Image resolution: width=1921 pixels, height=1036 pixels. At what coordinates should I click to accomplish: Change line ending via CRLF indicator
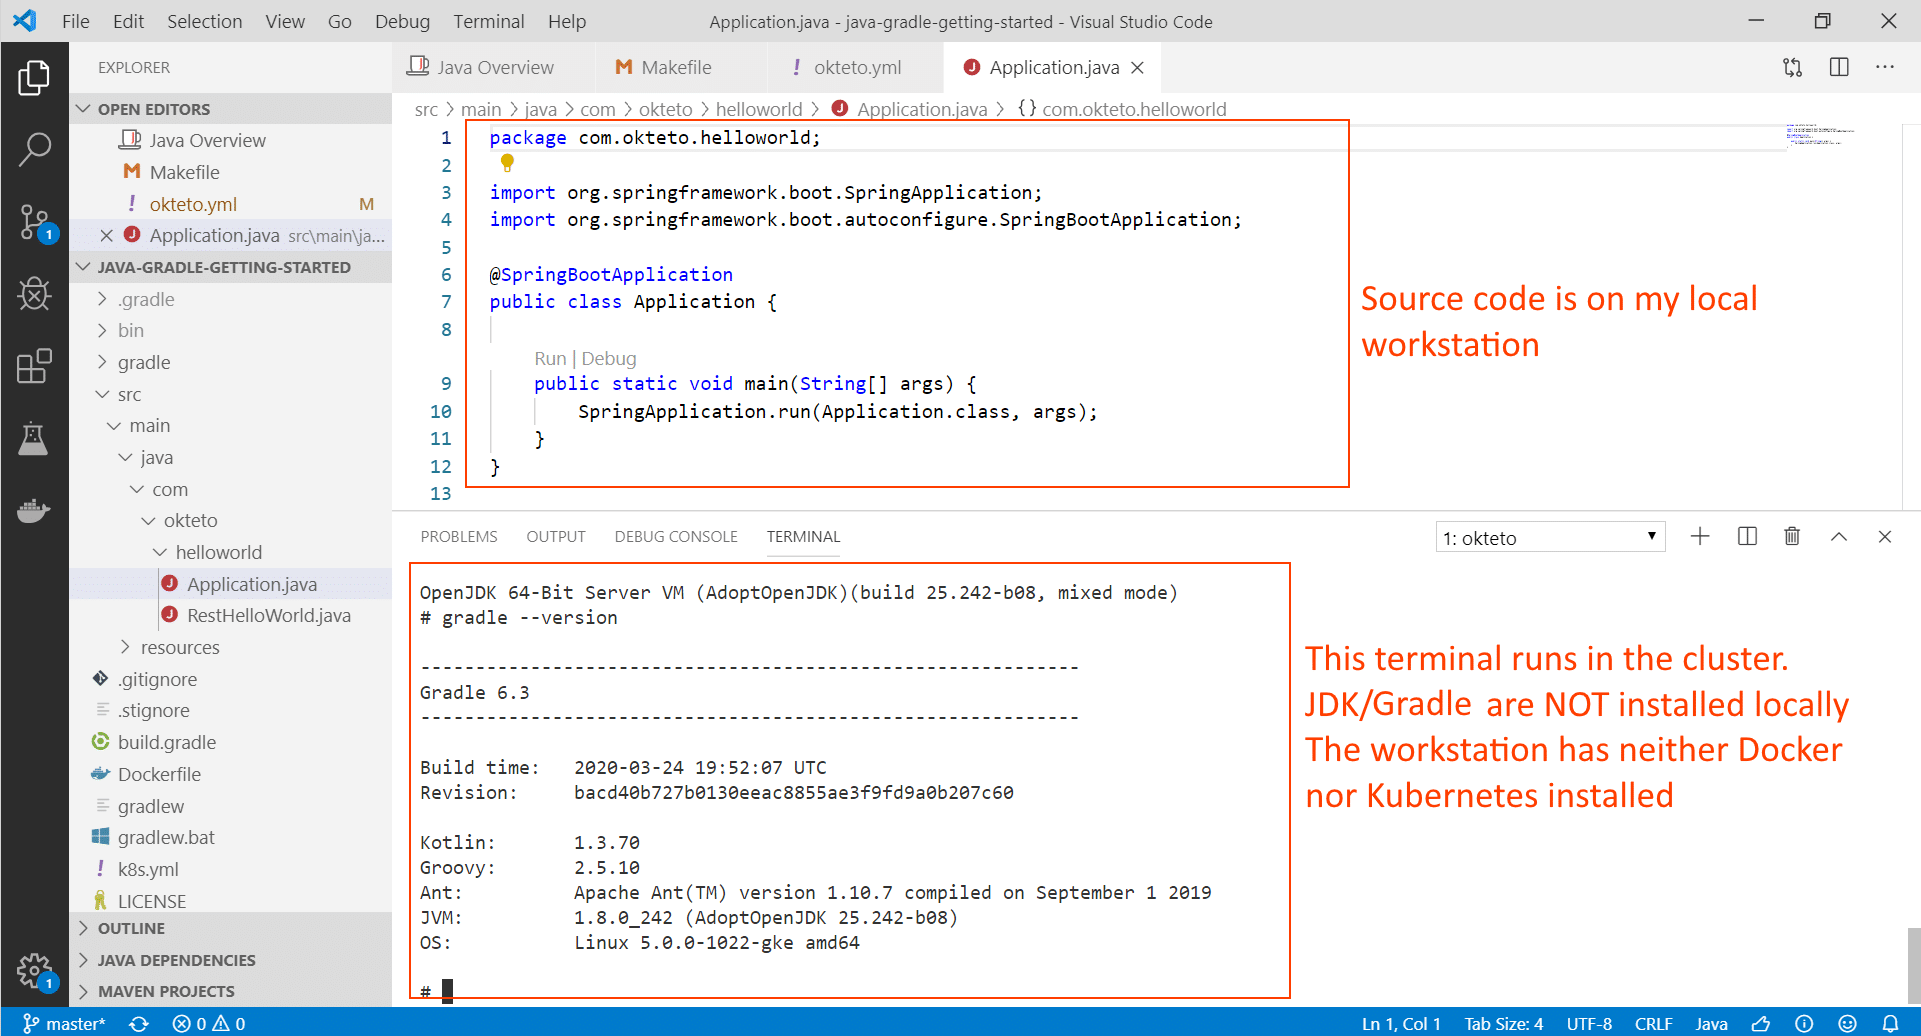[1653, 1023]
